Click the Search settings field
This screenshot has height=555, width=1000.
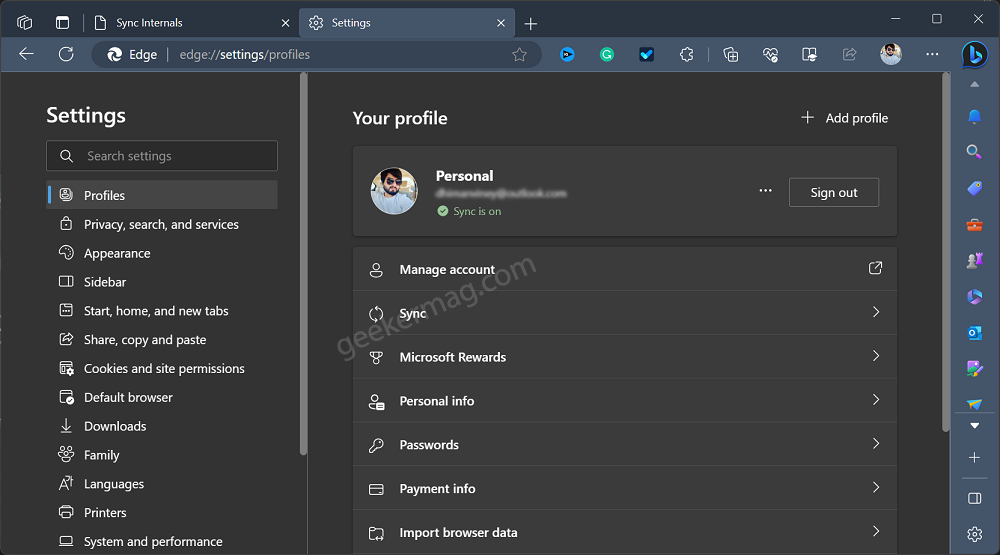coord(162,156)
